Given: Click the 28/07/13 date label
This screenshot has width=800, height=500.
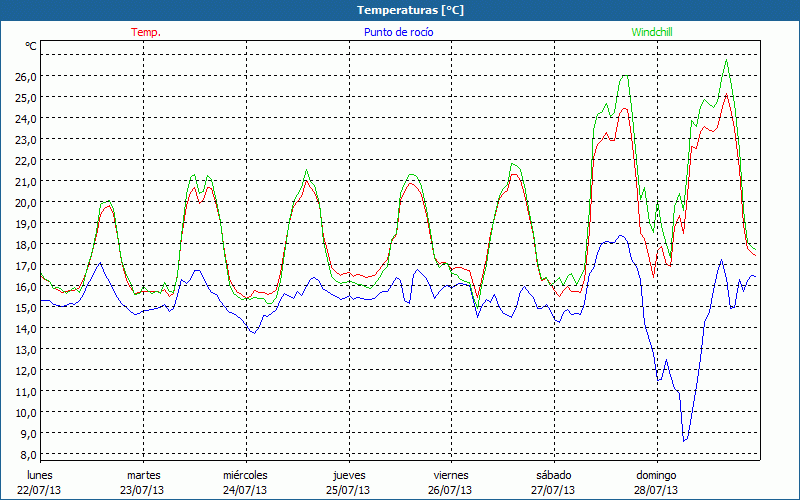Looking at the screenshot, I should (656, 490).
